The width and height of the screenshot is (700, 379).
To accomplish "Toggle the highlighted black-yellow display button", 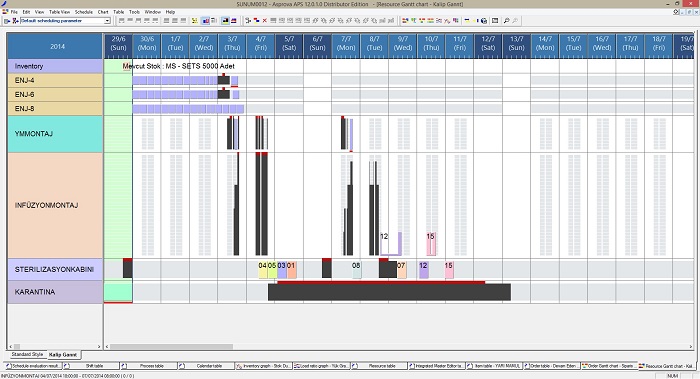I will tap(225, 21).
